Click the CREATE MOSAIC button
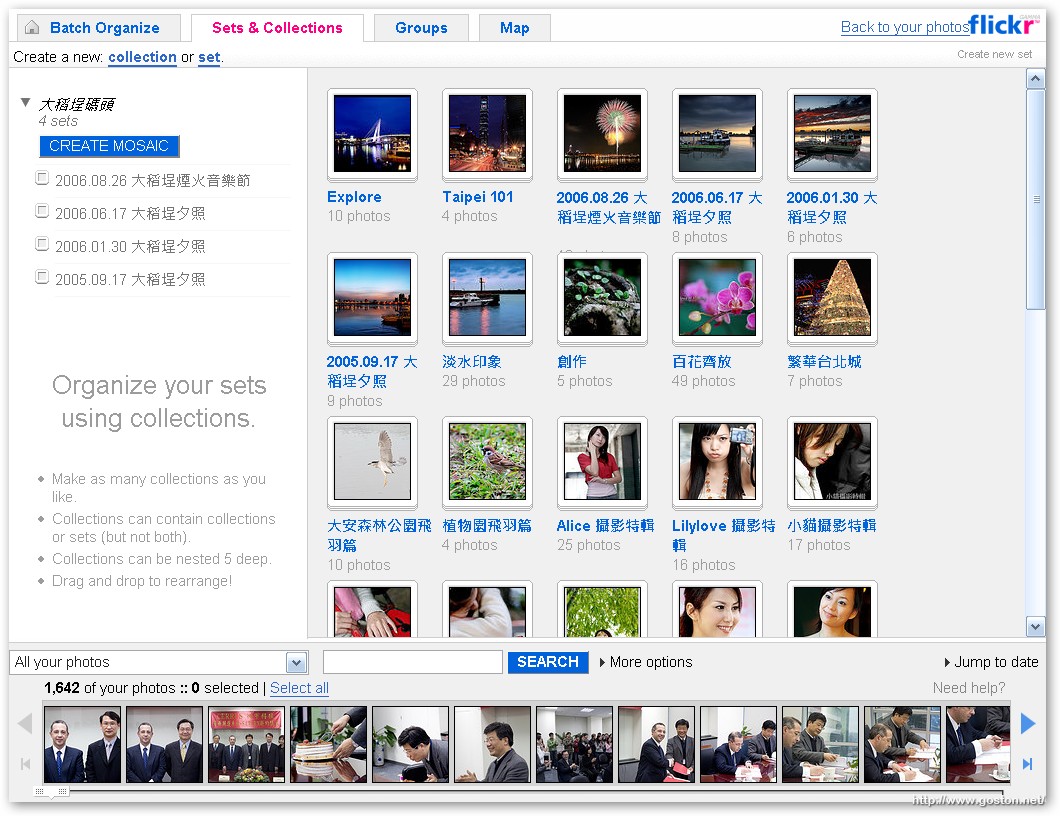Viewport: 1060px width, 816px height. (109, 146)
